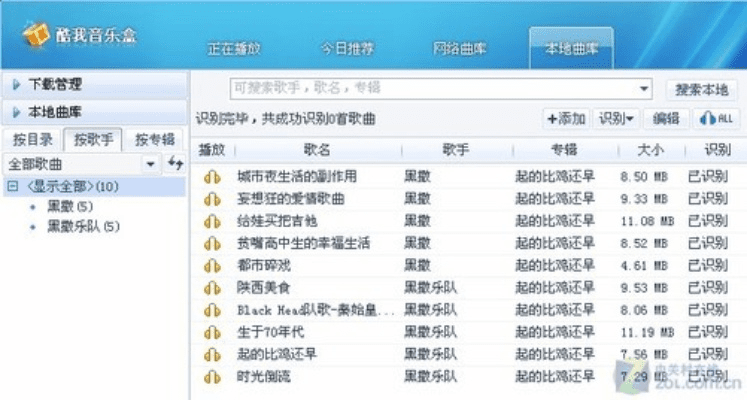
Task: Switch to the 按专辑 tab
Action: tap(154, 140)
